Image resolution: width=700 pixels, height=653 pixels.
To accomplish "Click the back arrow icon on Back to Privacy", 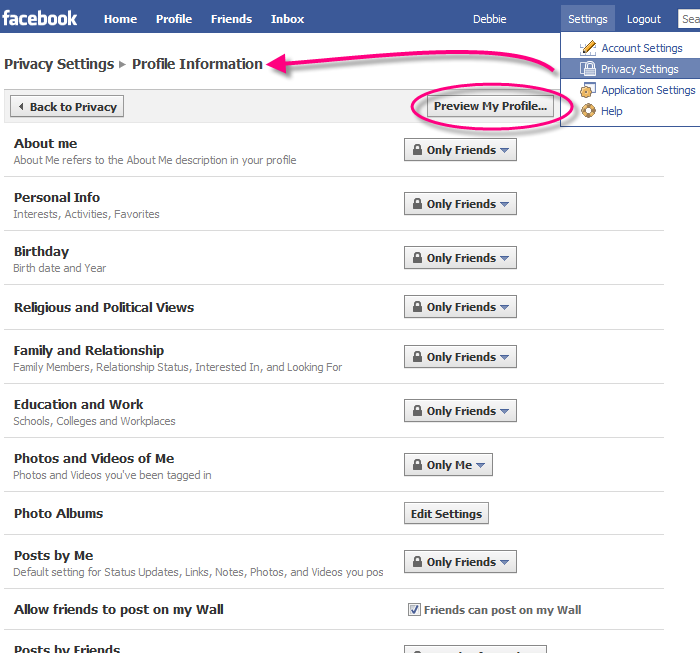I will (21, 107).
